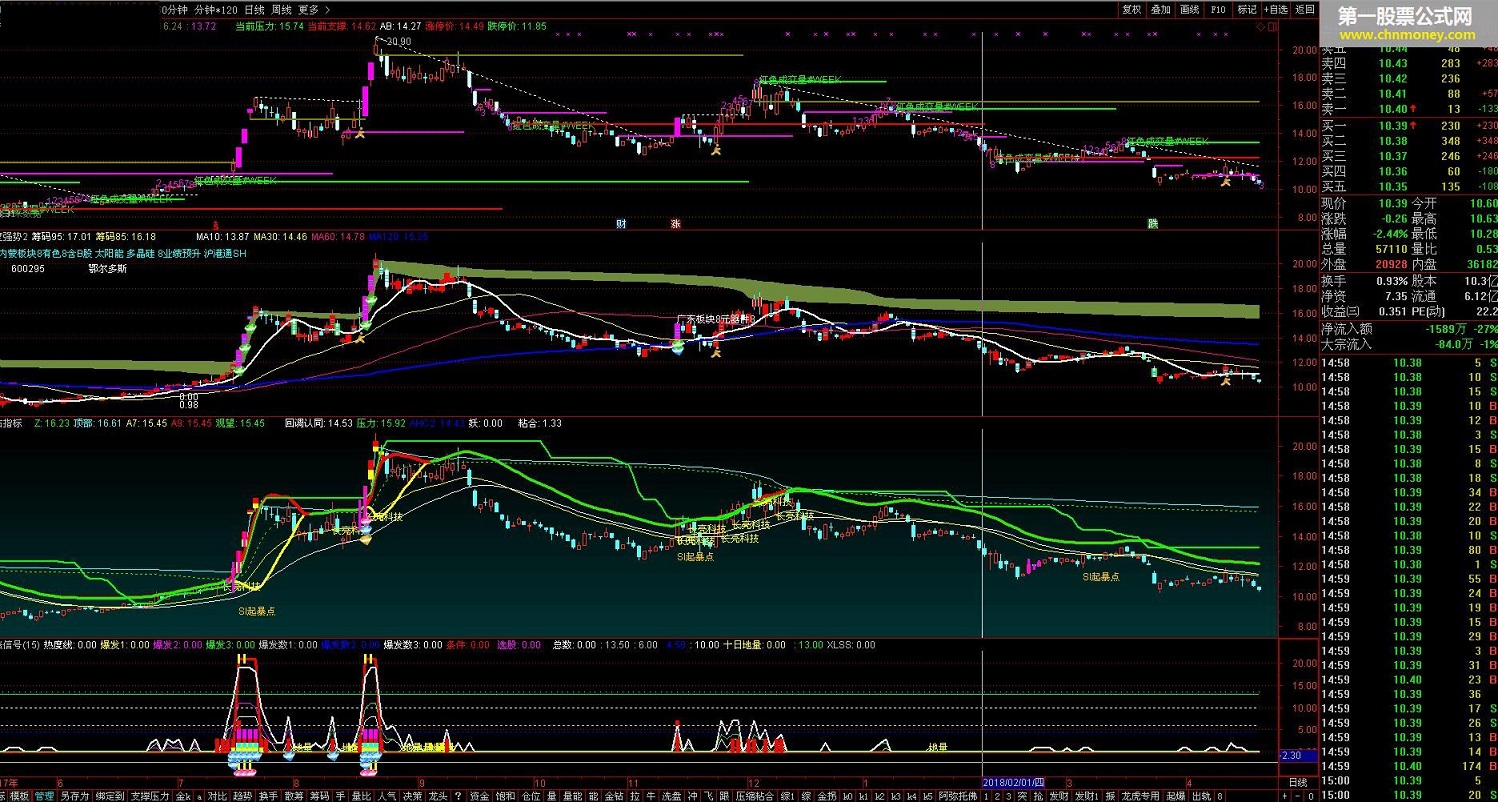Click the small diamond icon under toolbar
This screenshot has width=1498, height=802.
1260,27
